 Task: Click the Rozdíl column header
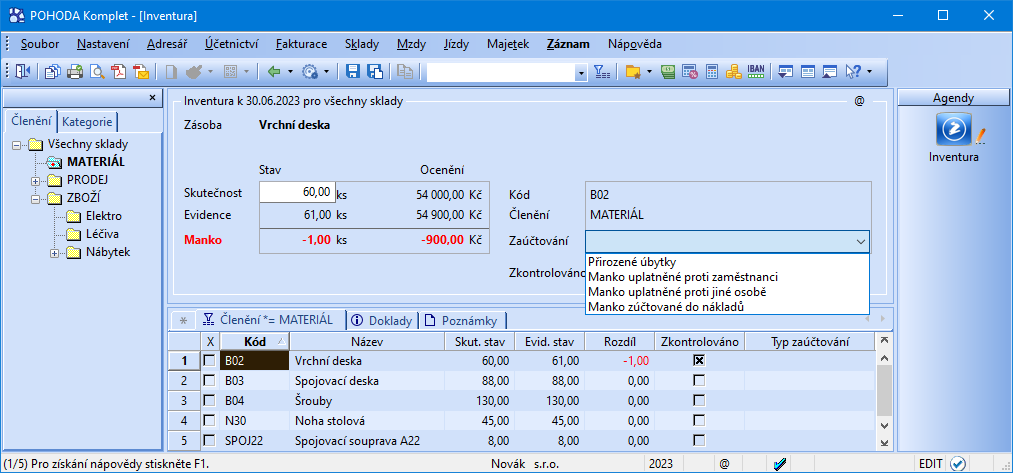(620, 341)
